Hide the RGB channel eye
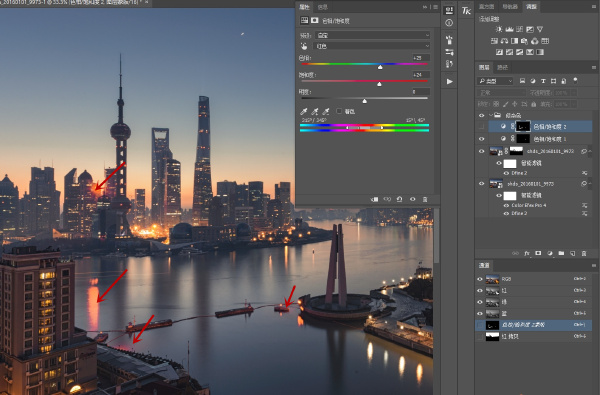This screenshot has width=600, height=395. point(480,279)
